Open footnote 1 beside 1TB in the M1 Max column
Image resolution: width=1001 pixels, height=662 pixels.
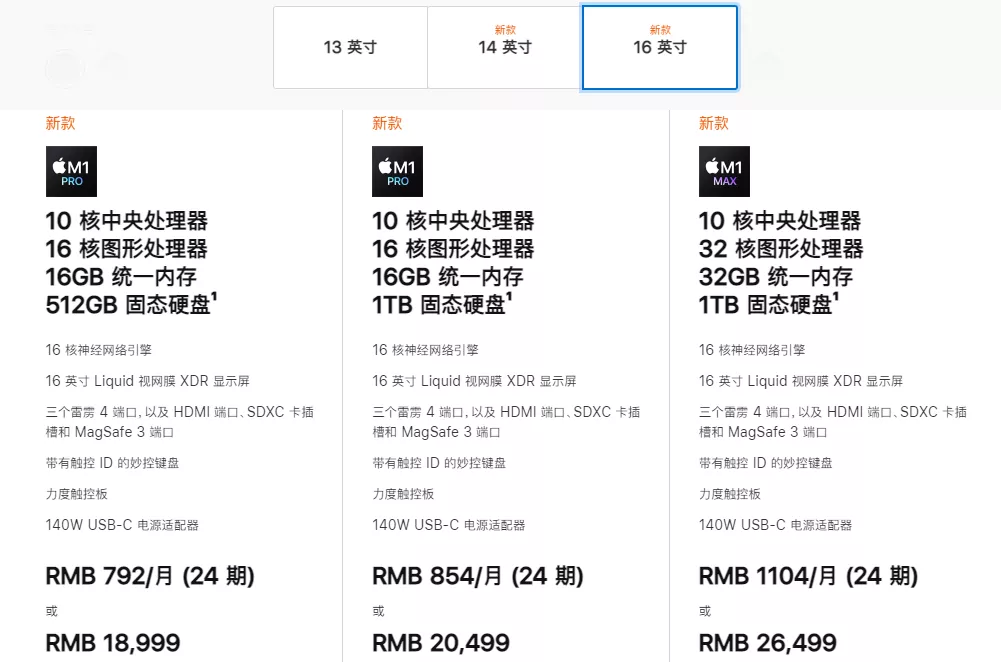click(x=837, y=297)
